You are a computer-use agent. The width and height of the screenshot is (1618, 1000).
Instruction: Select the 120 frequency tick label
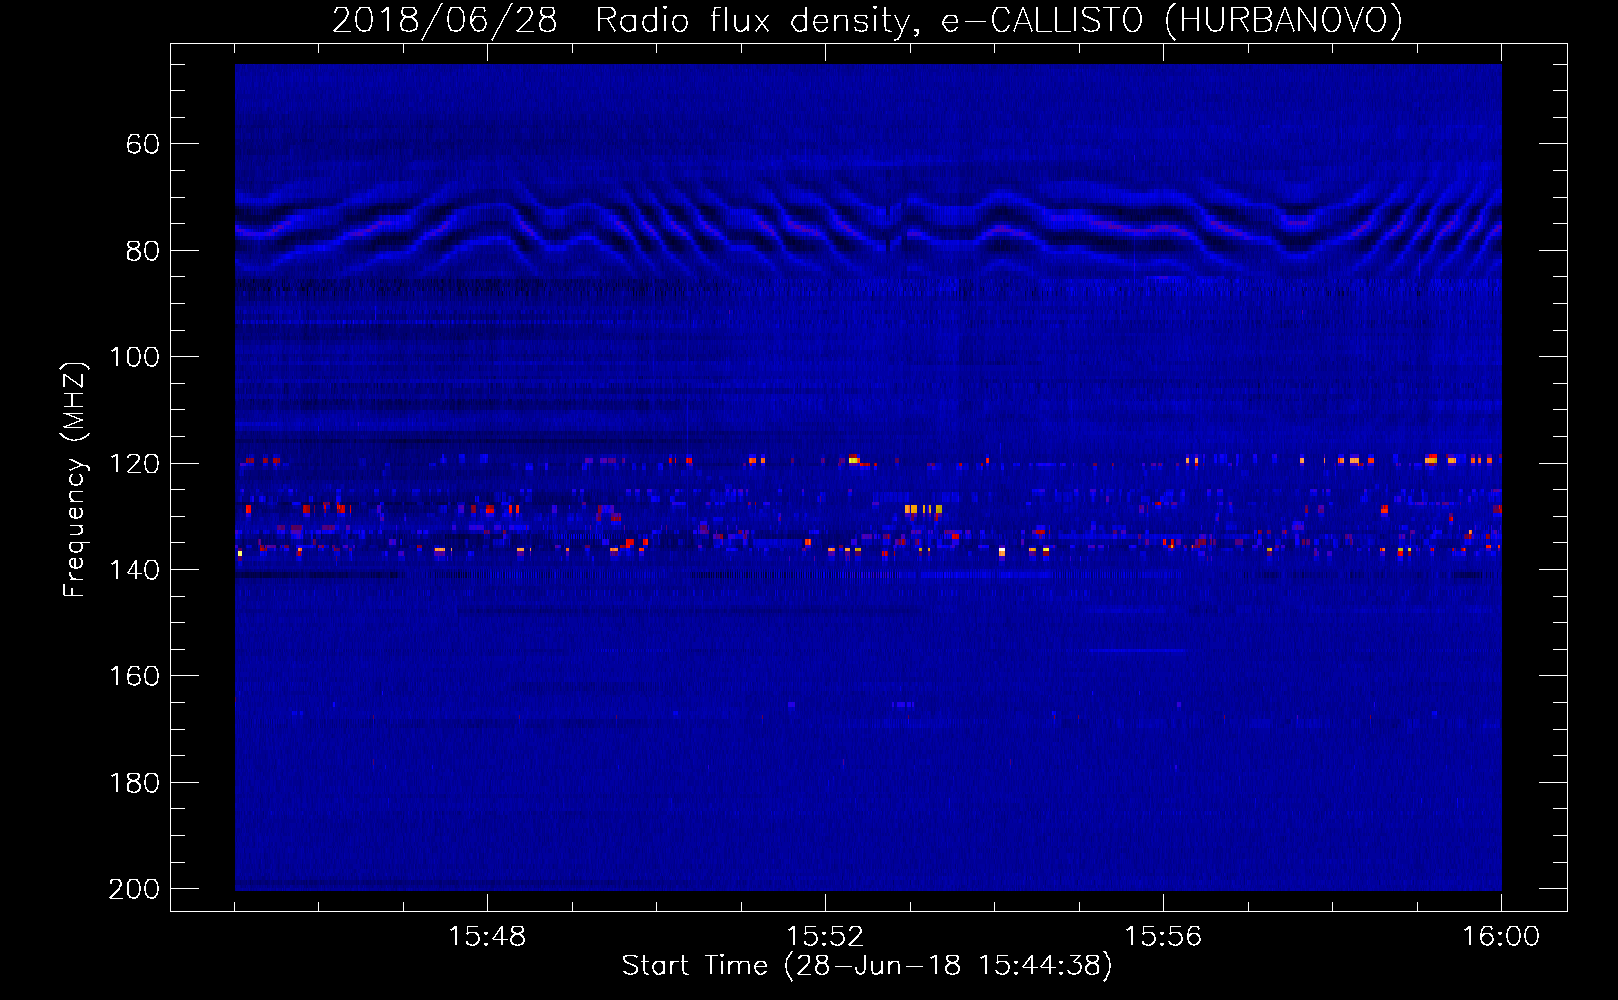(x=135, y=464)
